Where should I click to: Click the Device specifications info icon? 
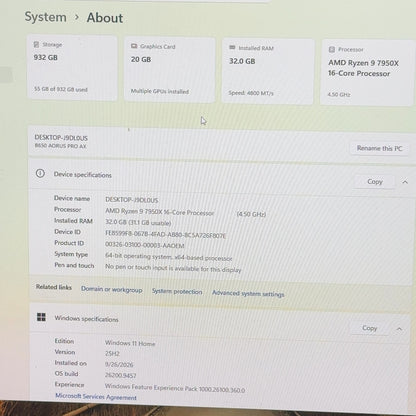tap(40, 173)
